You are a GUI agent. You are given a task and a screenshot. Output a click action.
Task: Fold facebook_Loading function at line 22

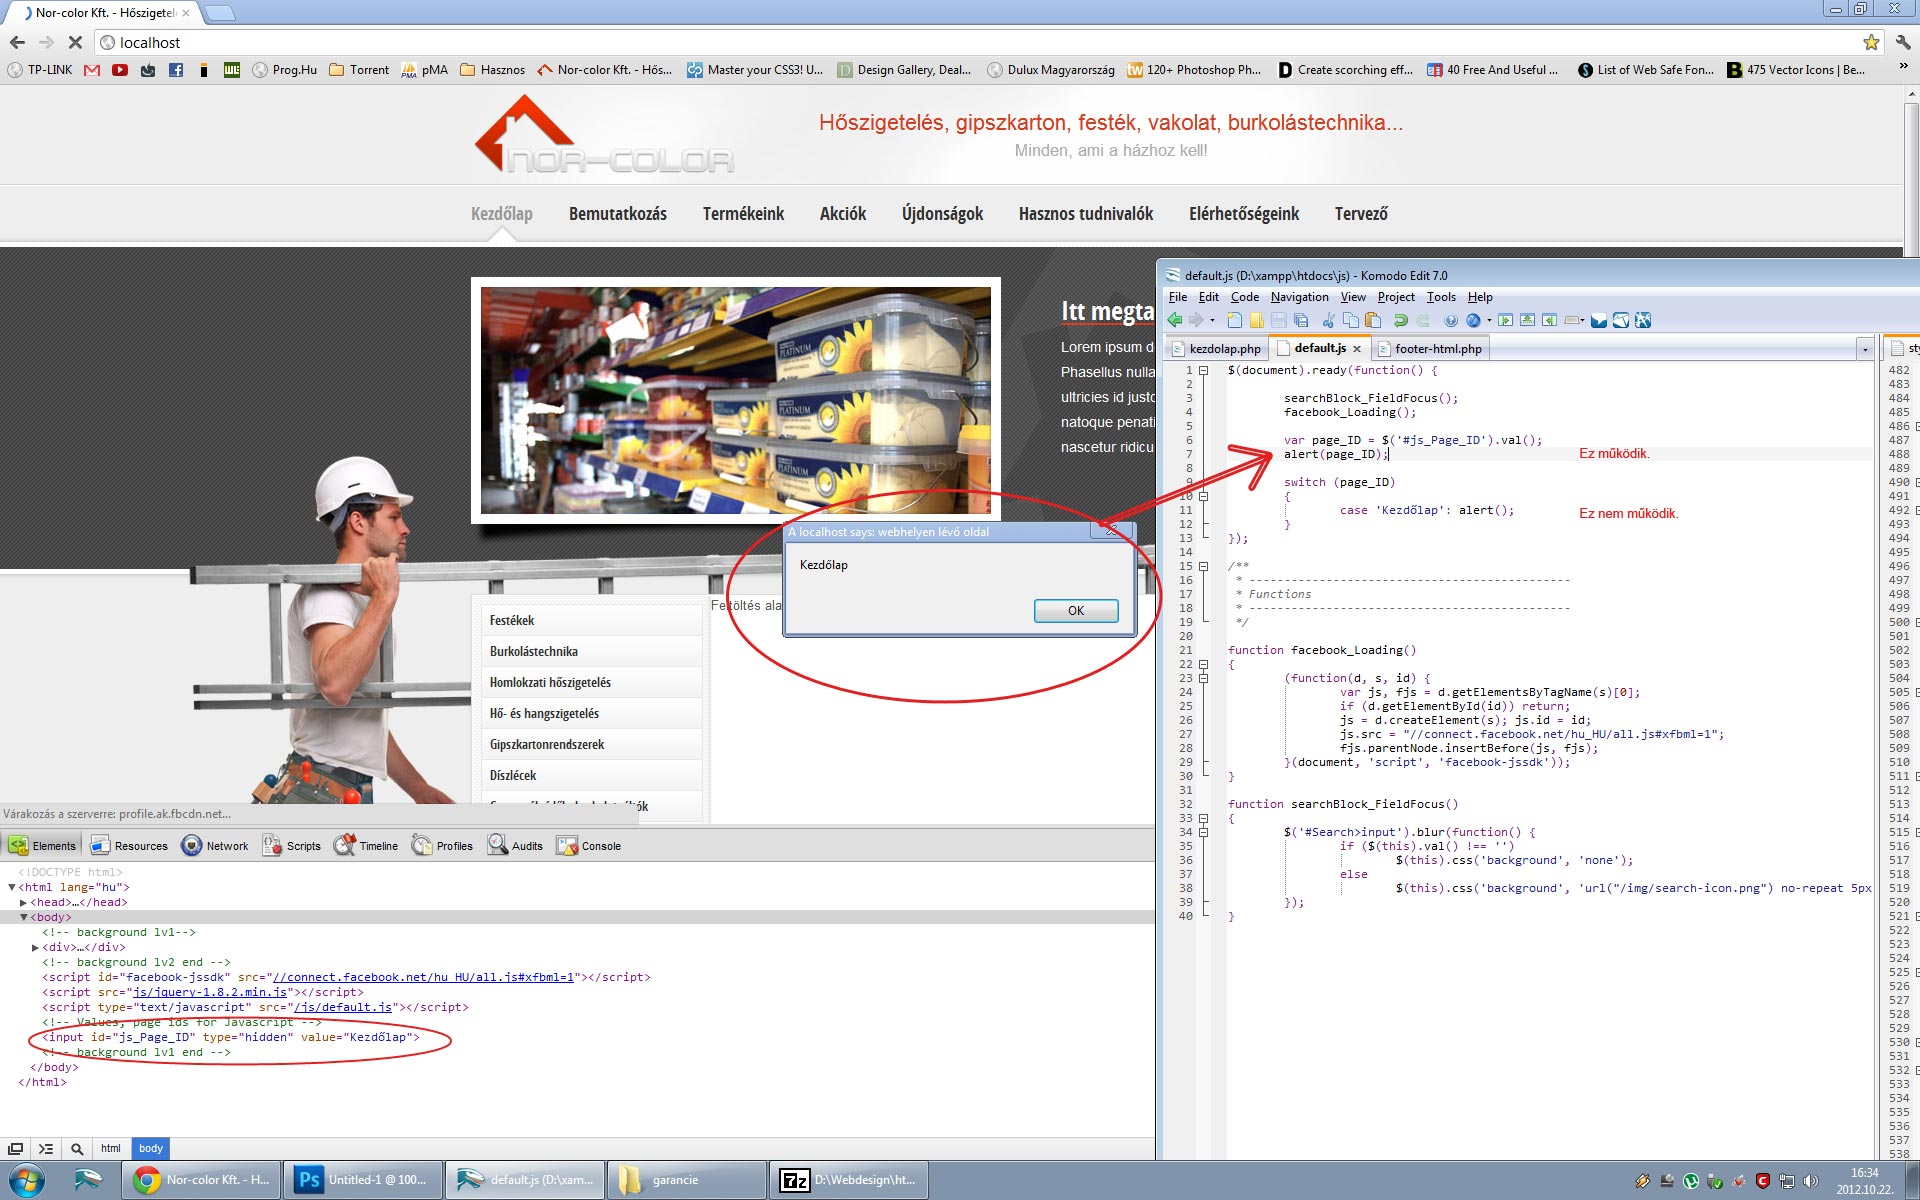[1204, 664]
